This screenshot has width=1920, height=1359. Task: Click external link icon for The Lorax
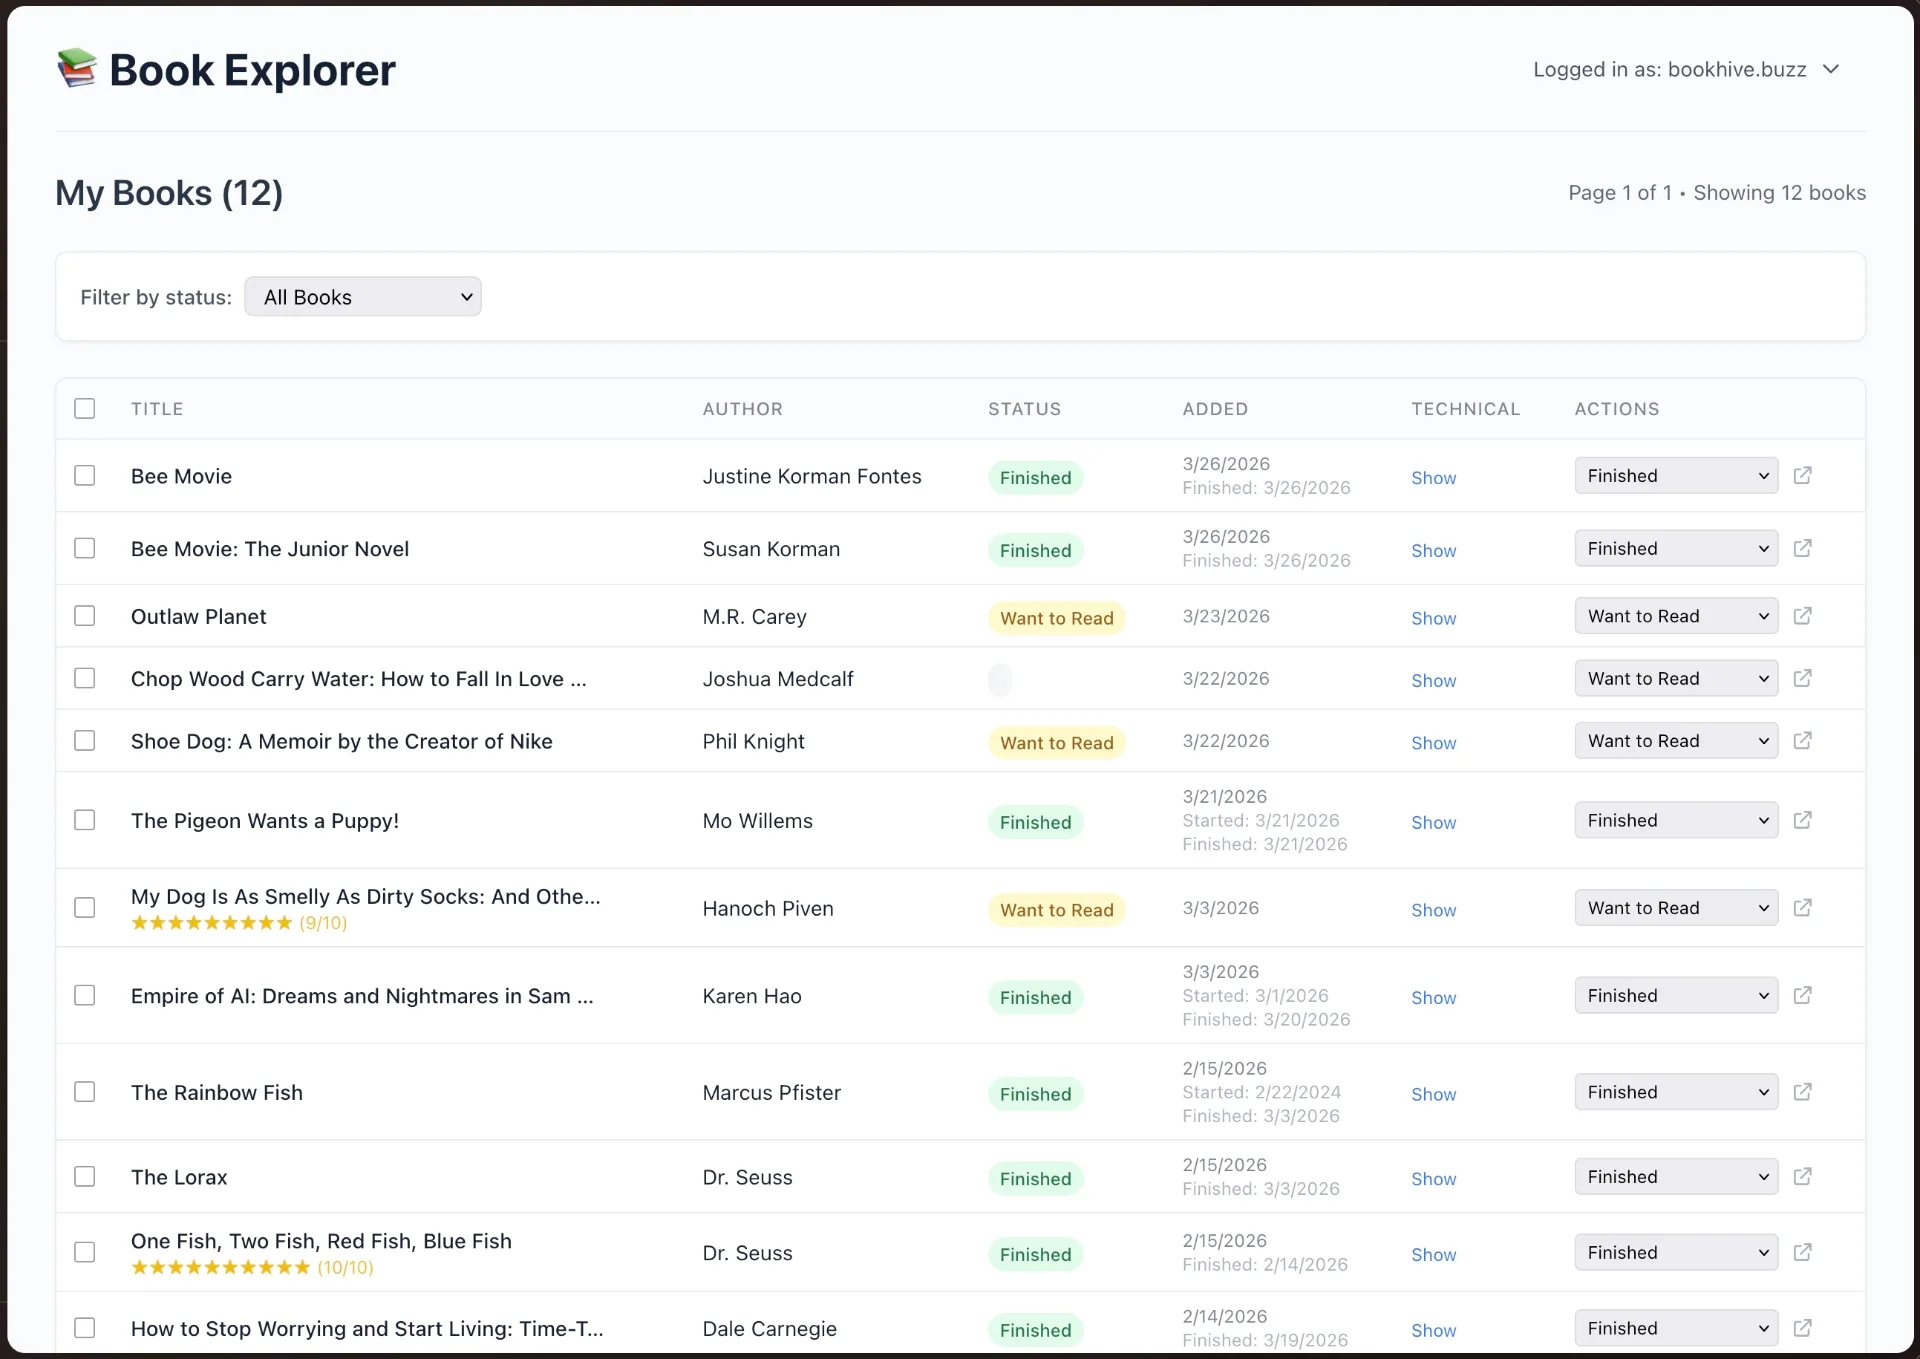click(x=1802, y=1177)
